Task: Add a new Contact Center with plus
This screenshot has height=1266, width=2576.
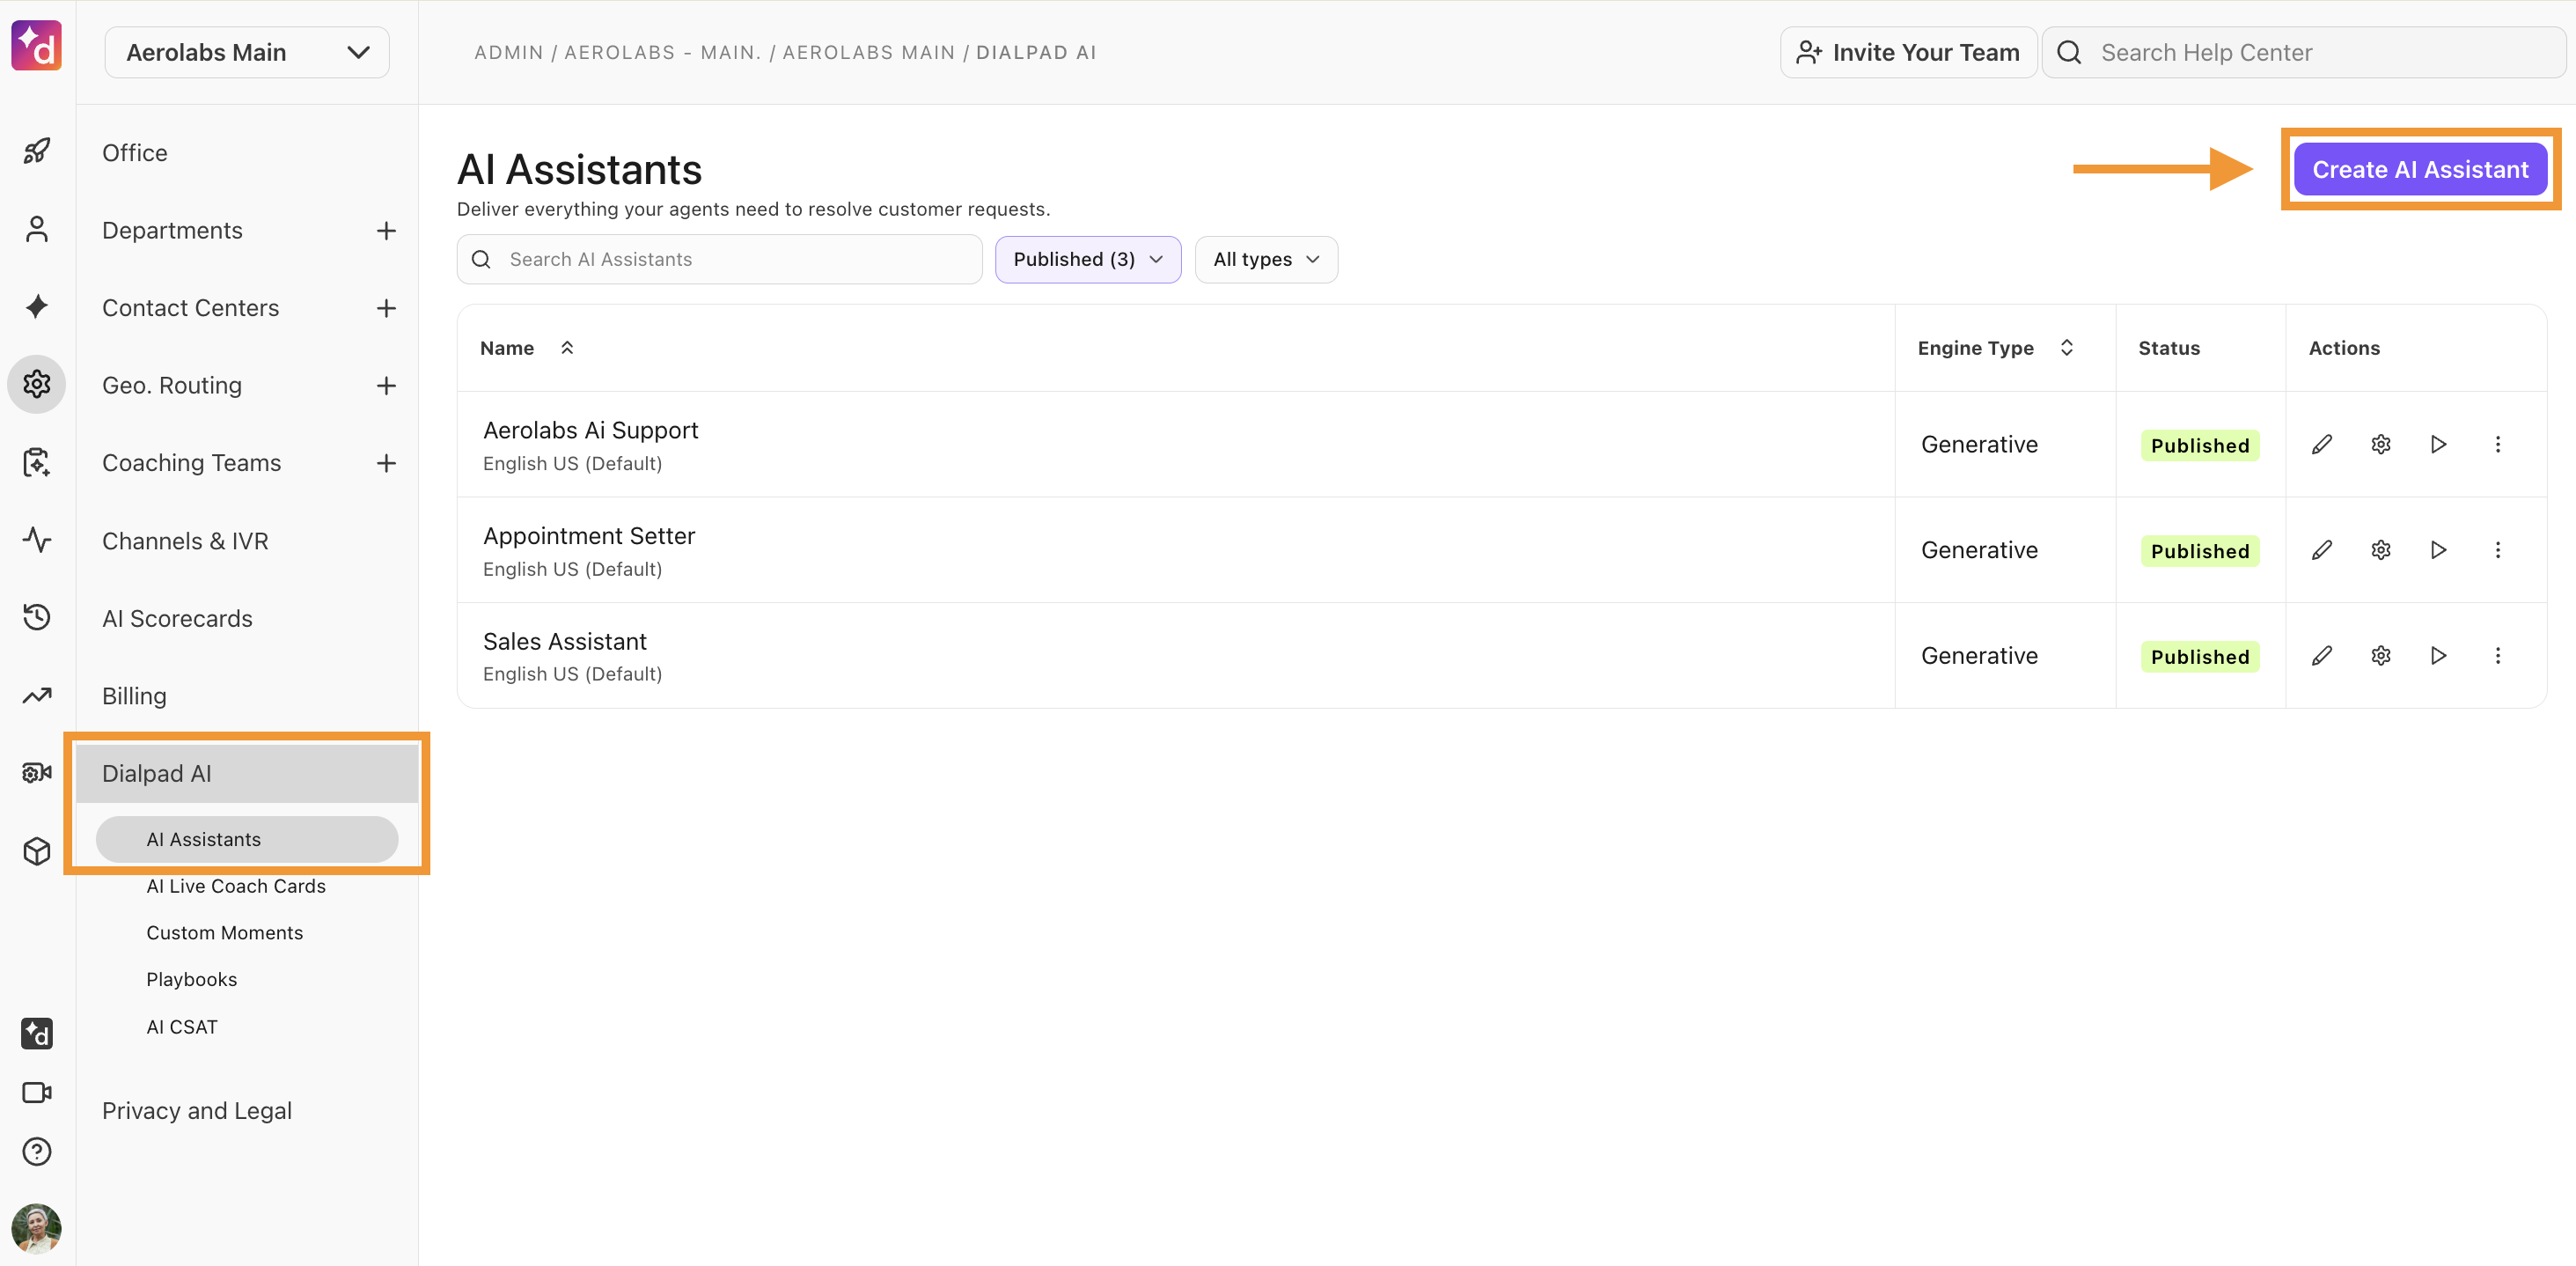Action: coord(386,308)
